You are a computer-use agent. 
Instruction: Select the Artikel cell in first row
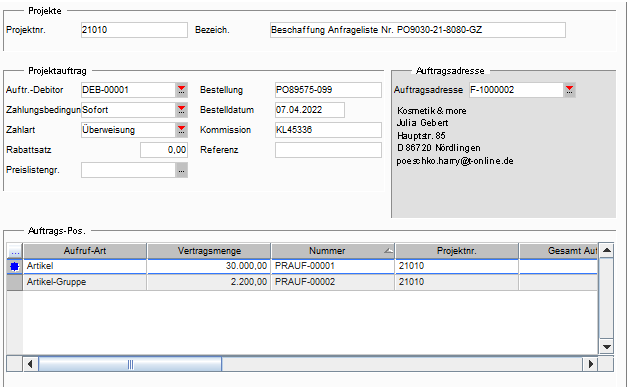click(85, 266)
